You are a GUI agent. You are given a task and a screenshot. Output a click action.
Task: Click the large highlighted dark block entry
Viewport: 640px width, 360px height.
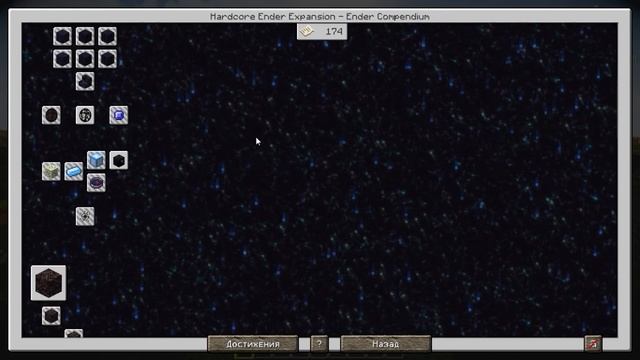click(x=48, y=283)
